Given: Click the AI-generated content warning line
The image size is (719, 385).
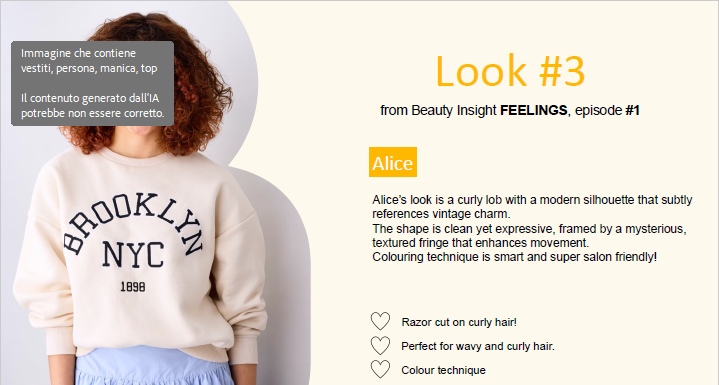Looking at the screenshot, I should coord(93,105).
